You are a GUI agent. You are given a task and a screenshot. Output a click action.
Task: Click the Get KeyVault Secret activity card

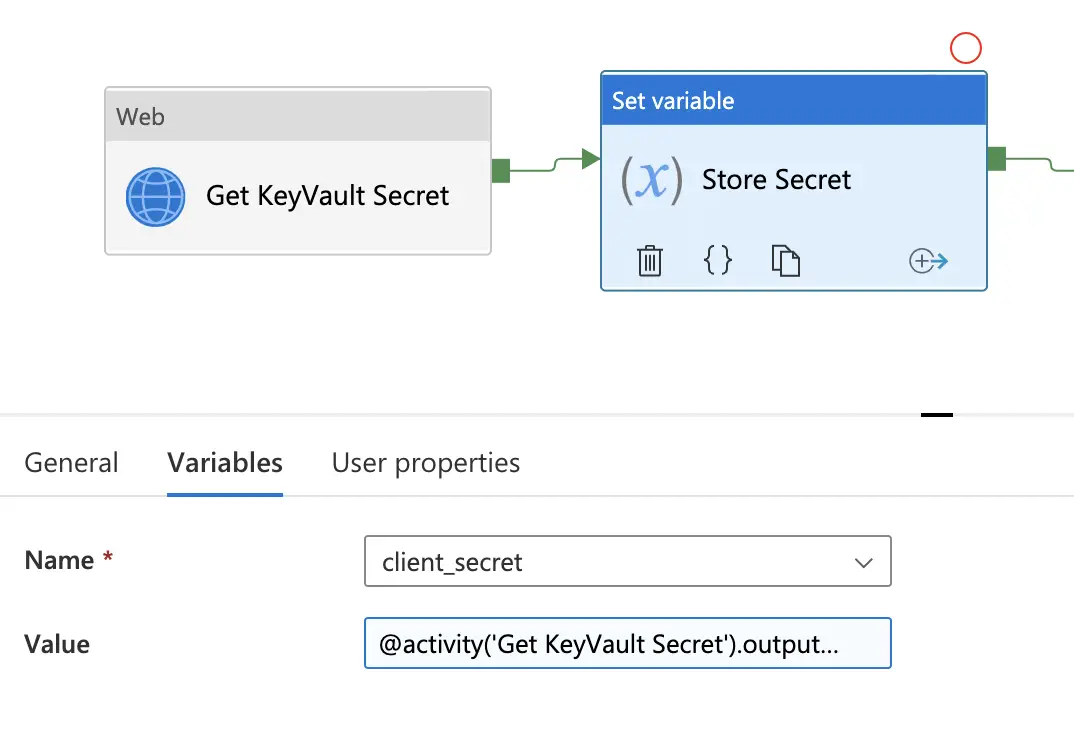(x=297, y=196)
